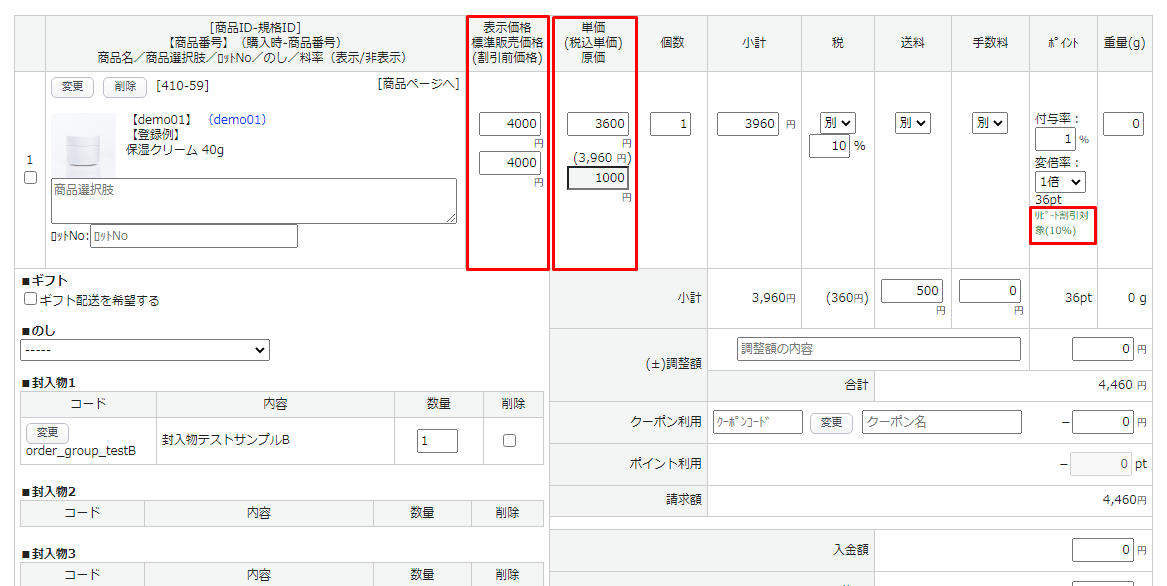Image resolution: width=1167 pixels, height=586 pixels.
Task: Click the 商品選択肢 text area
Action: tap(254, 200)
